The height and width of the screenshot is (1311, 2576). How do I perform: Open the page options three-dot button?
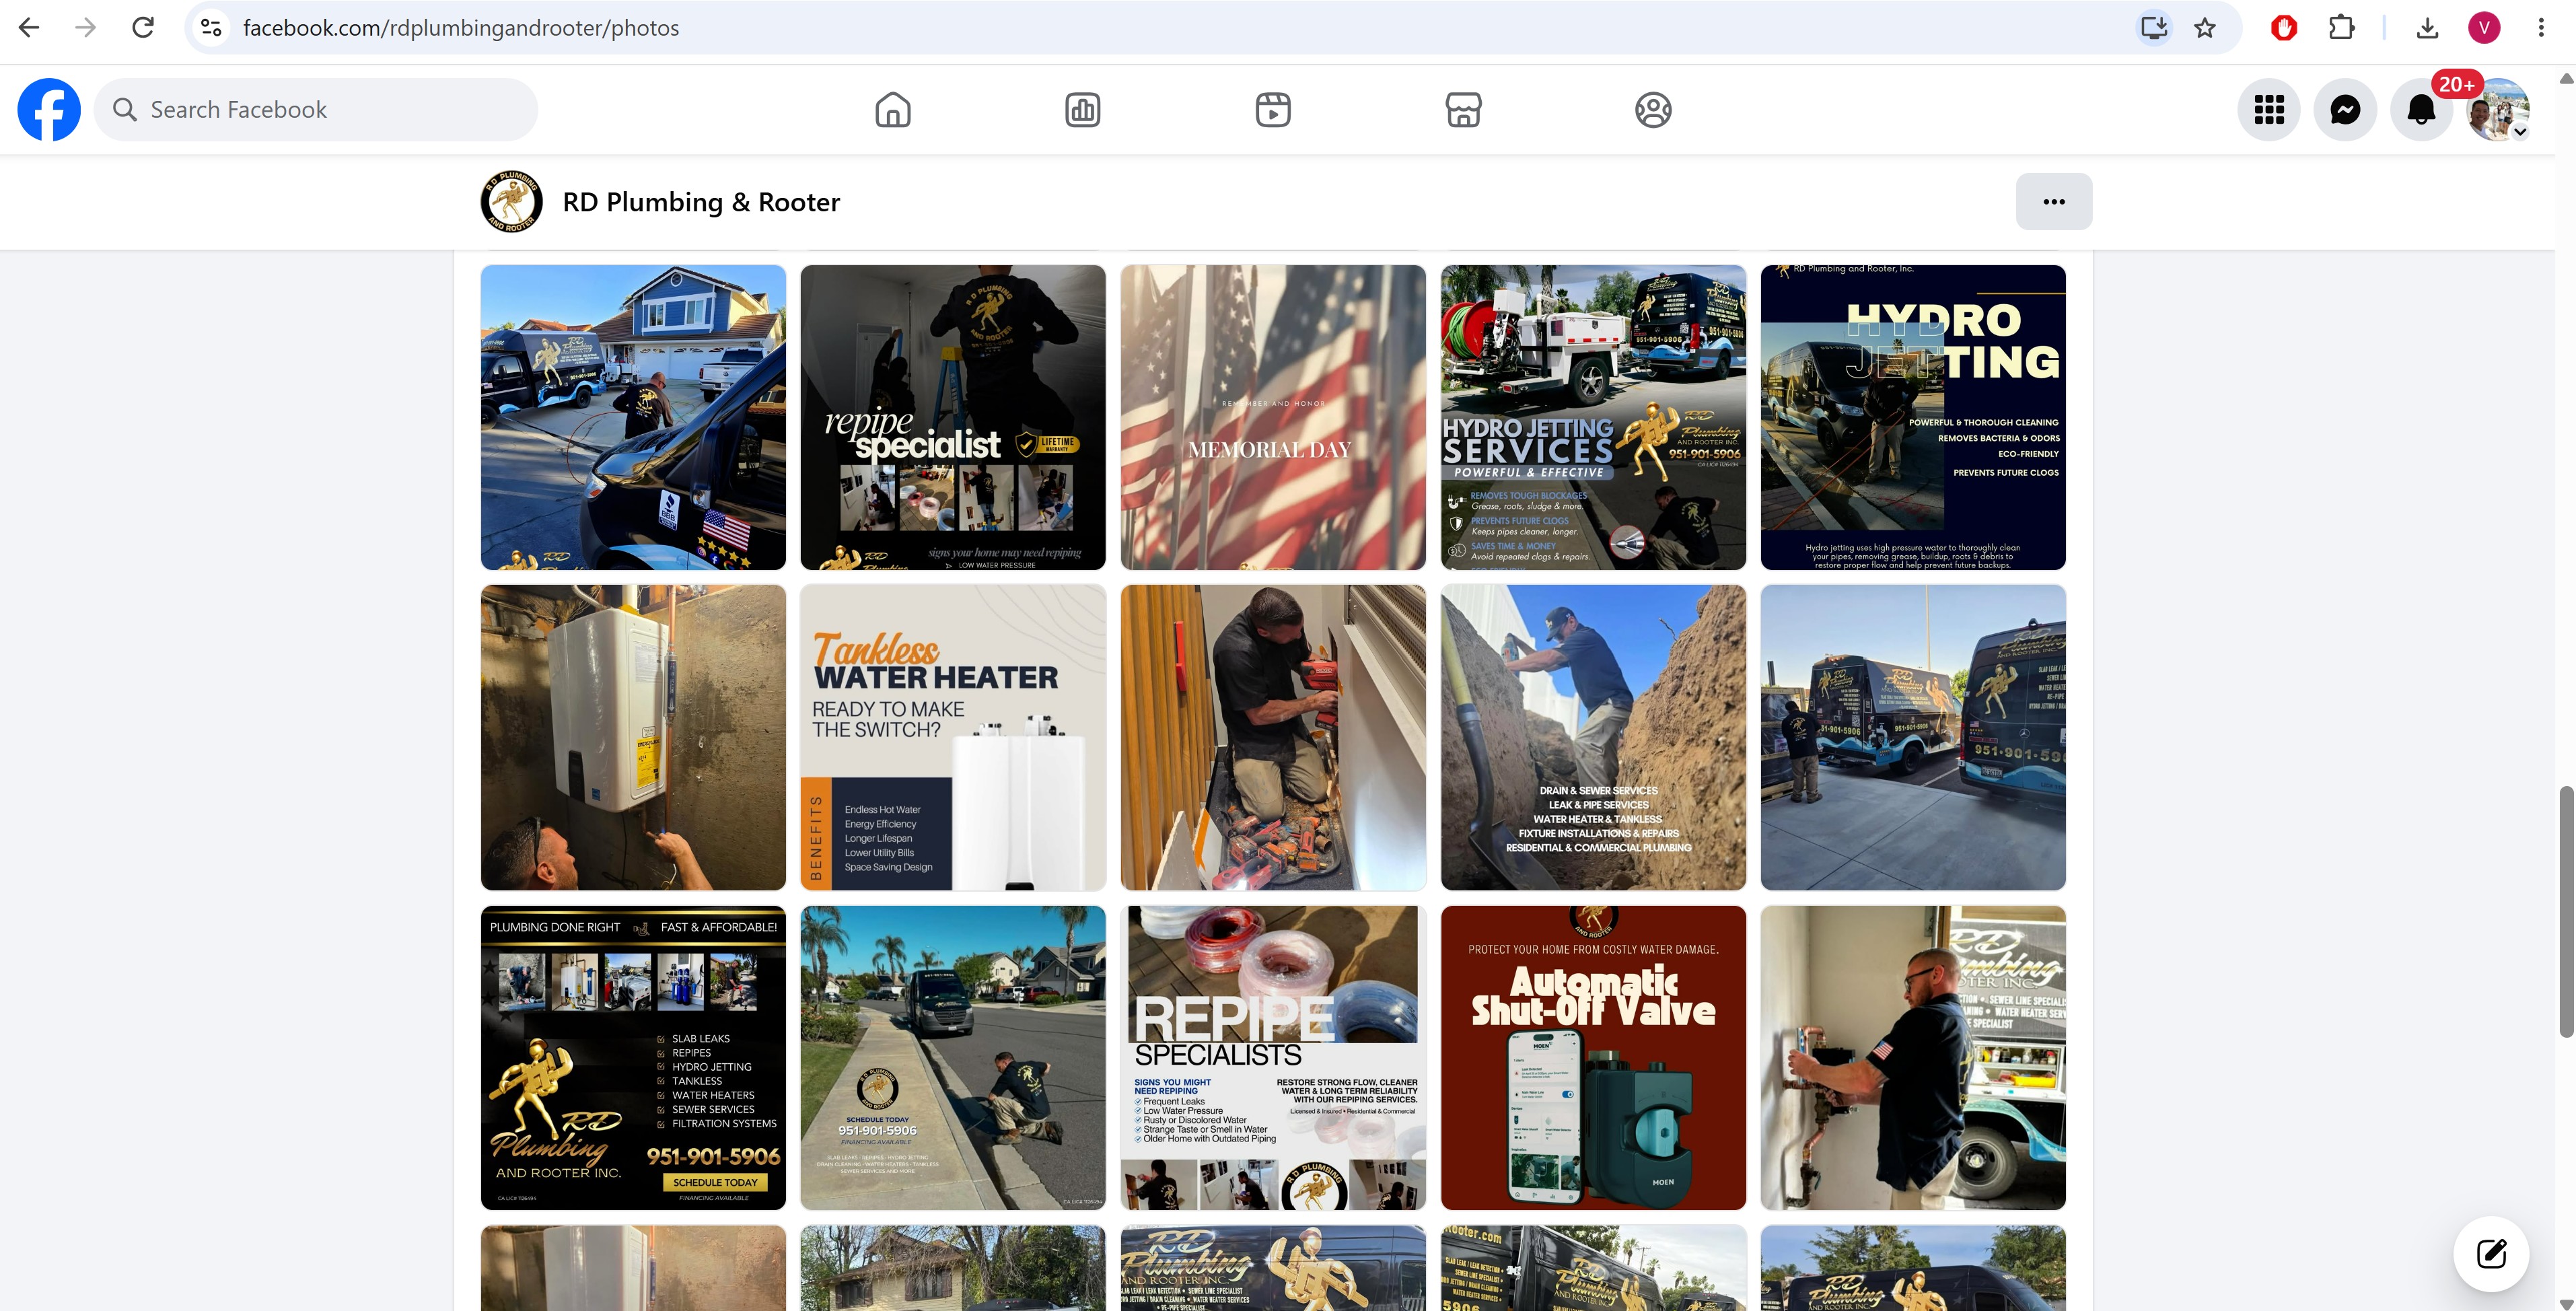(2054, 202)
